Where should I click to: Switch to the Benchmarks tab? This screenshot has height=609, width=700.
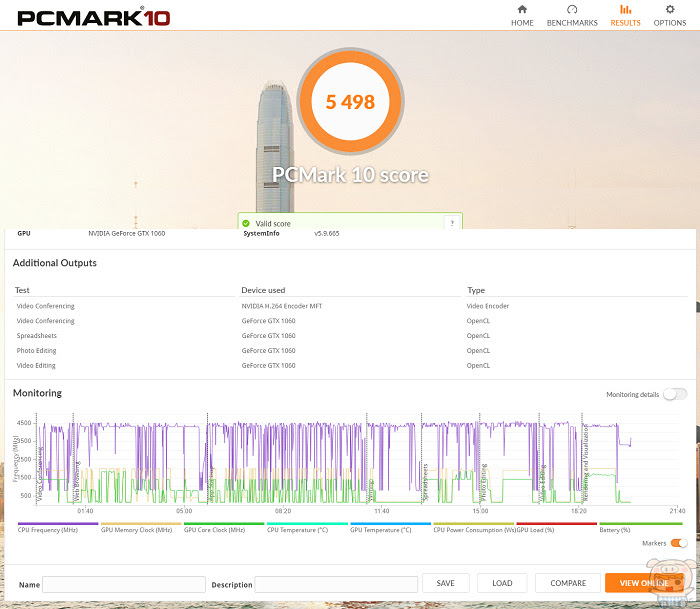pyautogui.click(x=572, y=16)
